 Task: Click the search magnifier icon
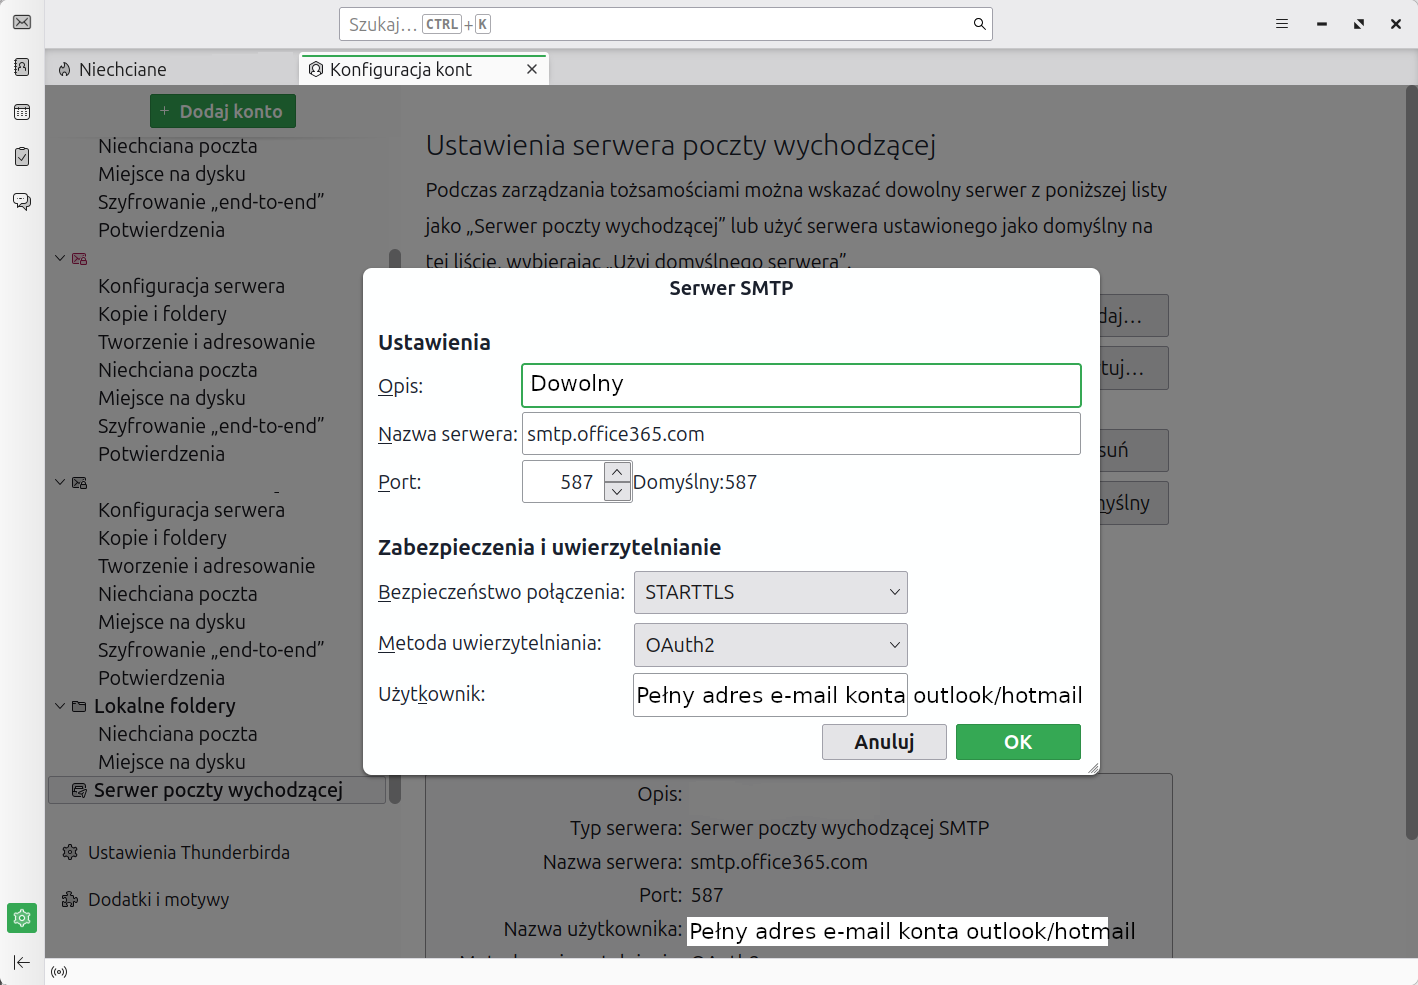[x=980, y=24]
